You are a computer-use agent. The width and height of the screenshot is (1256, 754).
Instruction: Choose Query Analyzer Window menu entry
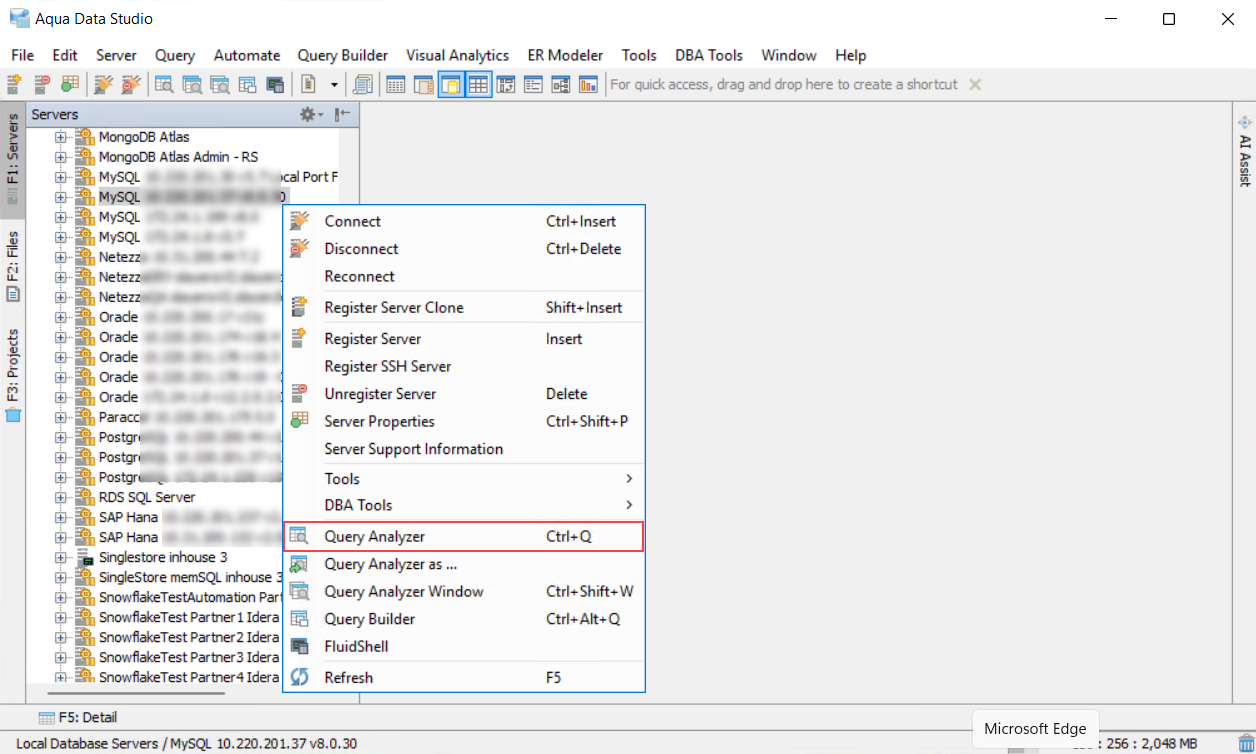pyautogui.click(x=464, y=591)
